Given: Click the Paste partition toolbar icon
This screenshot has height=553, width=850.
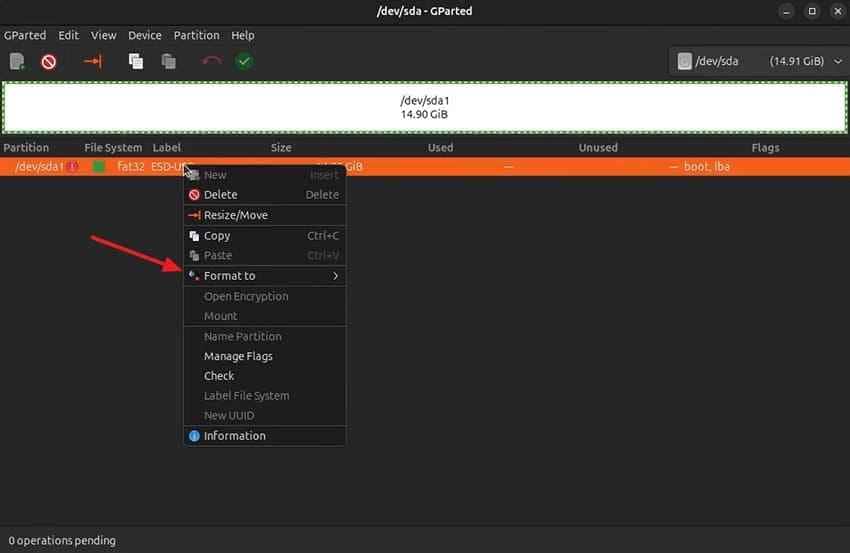Looking at the screenshot, I should point(169,61).
